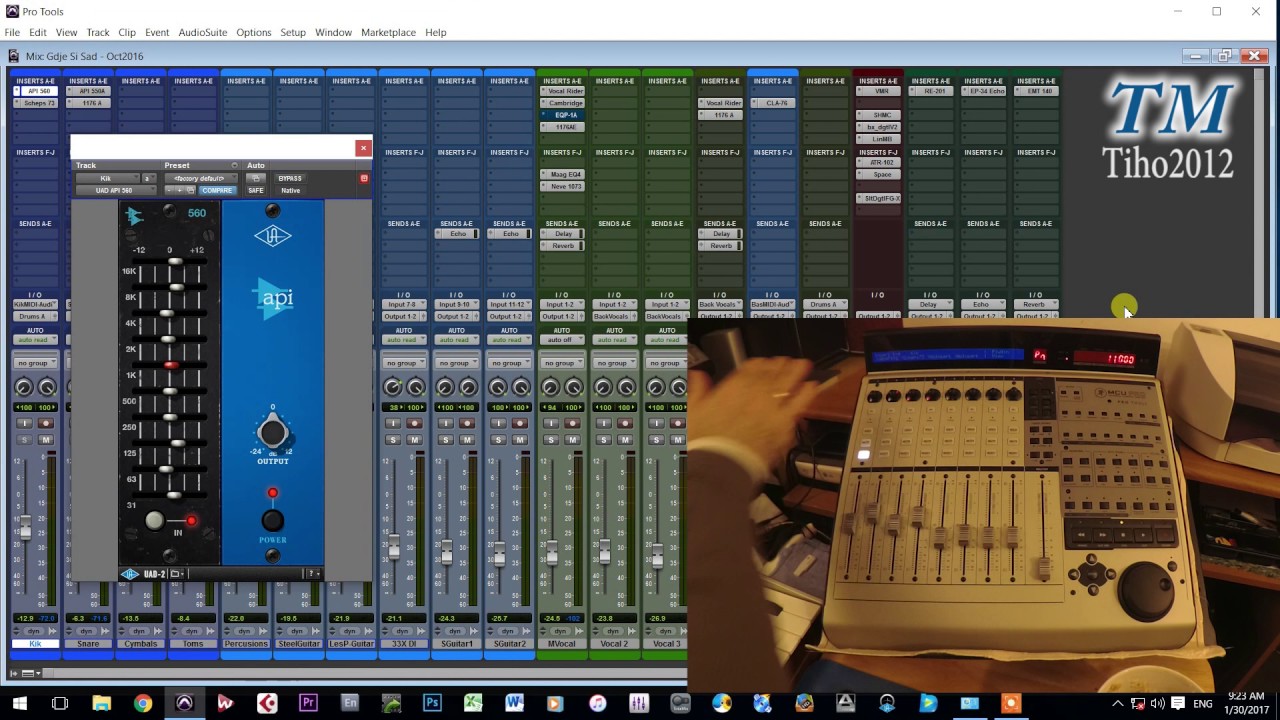Open the Kik track selector in plugin
The width and height of the screenshot is (1280, 720).
click(106, 178)
